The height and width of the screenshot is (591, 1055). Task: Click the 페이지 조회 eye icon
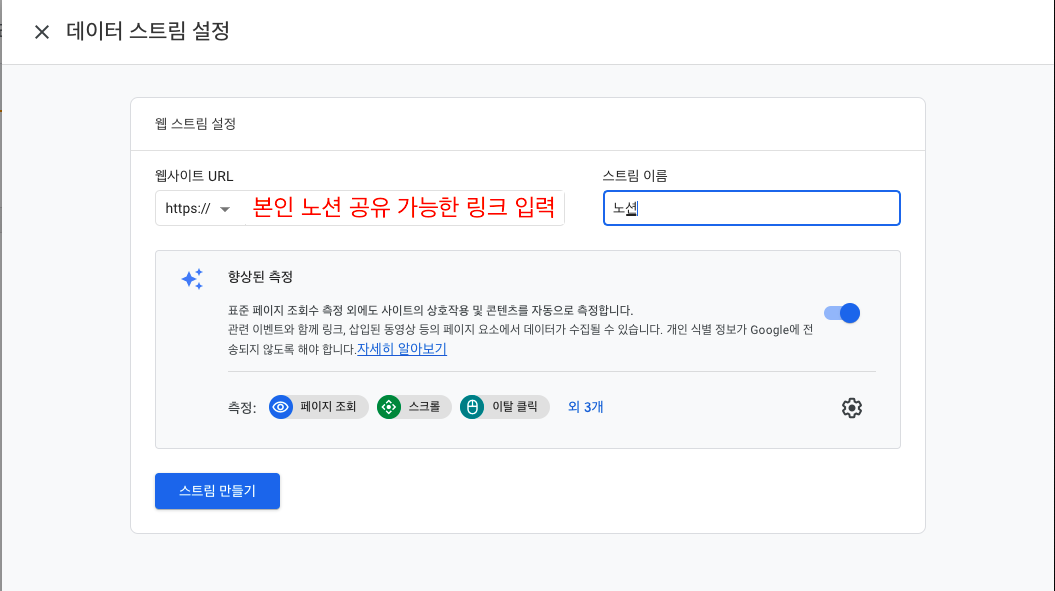281,407
